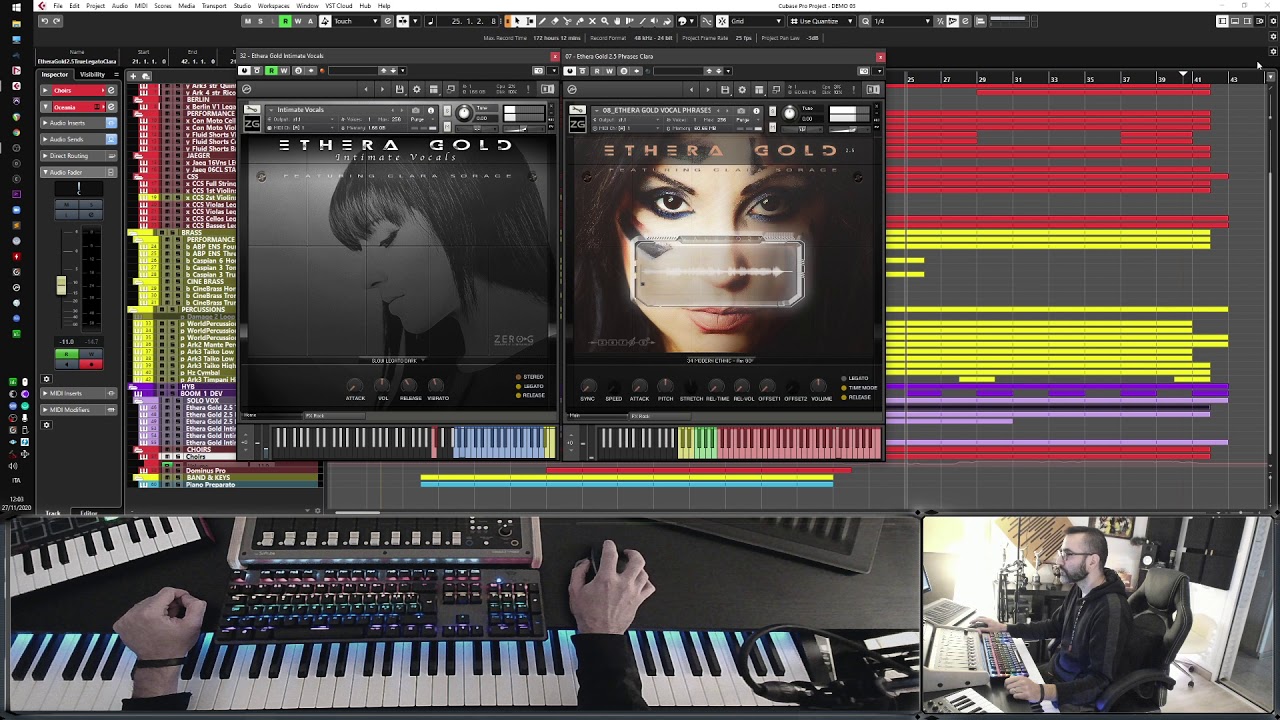Toggle global Solo S state in toolbar
Viewport: 1280px width, 720px height.
point(260,21)
